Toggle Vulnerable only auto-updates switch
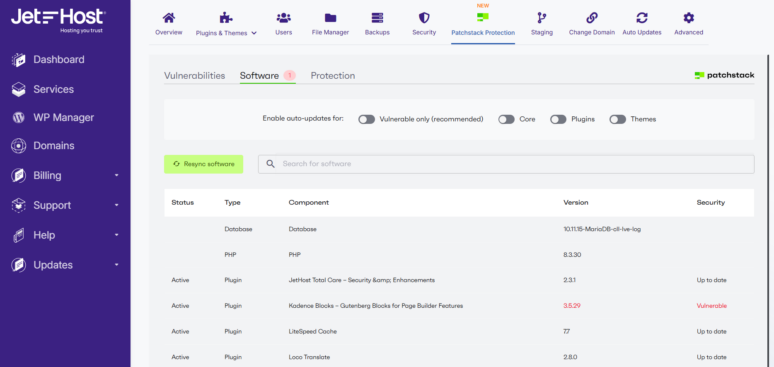The height and width of the screenshot is (367, 774). click(x=367, y=120)
